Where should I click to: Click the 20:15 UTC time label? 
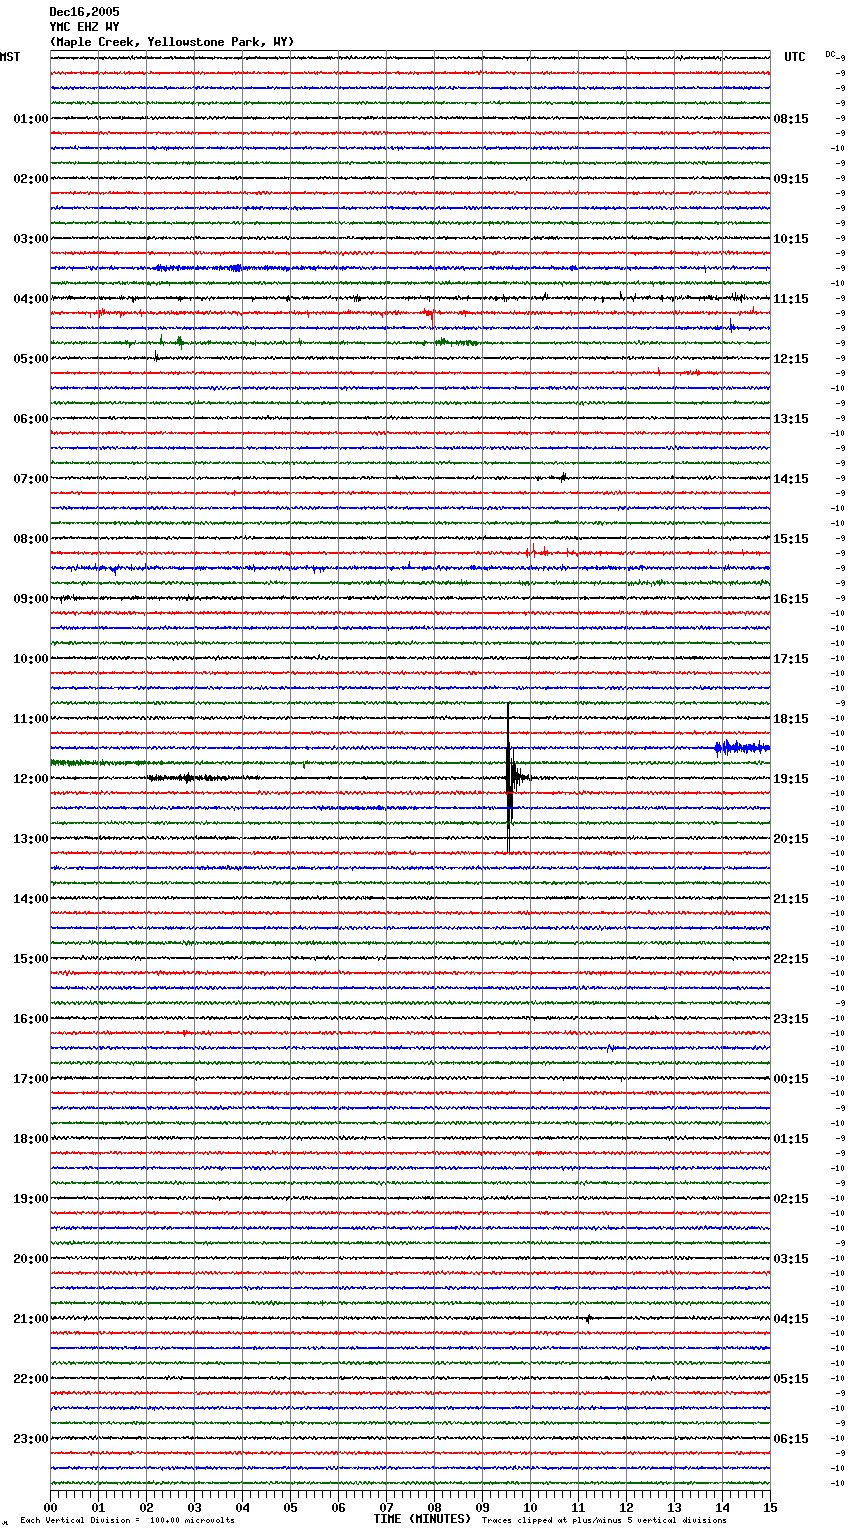tap(791, 839)
